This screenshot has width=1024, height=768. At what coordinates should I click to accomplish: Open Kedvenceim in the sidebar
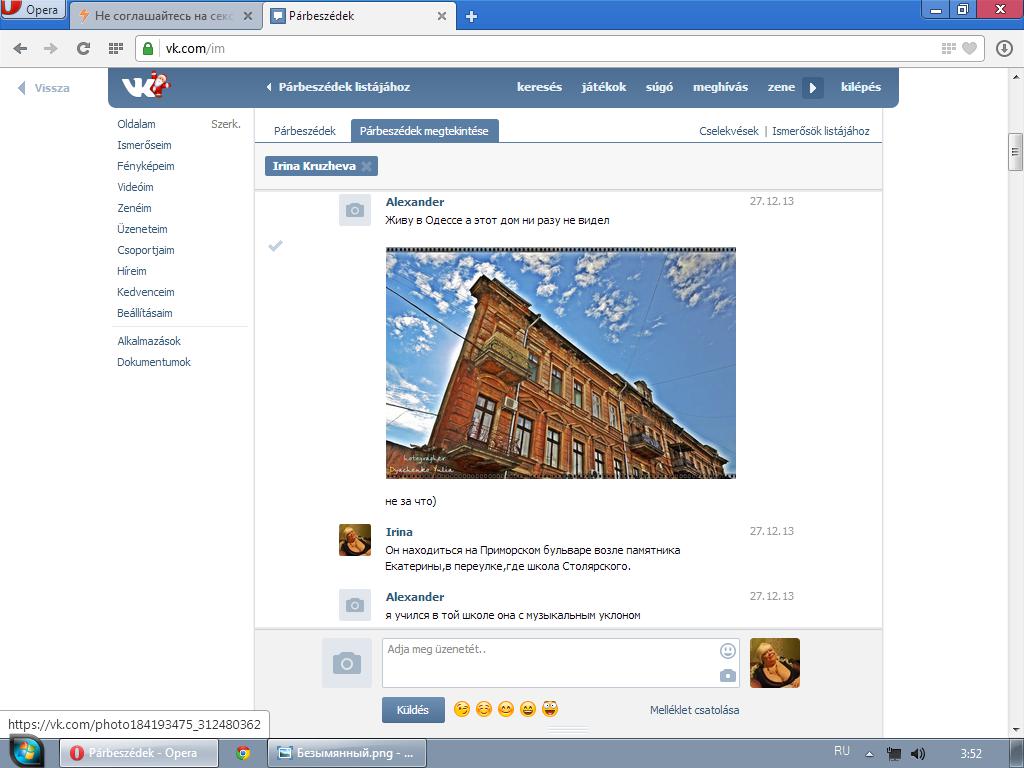(146, 292)
